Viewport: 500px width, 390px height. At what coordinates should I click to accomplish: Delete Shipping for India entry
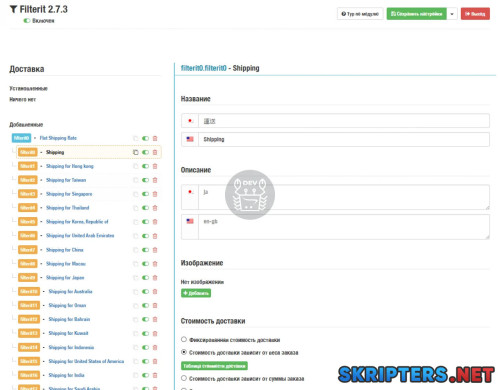[155, 375]
